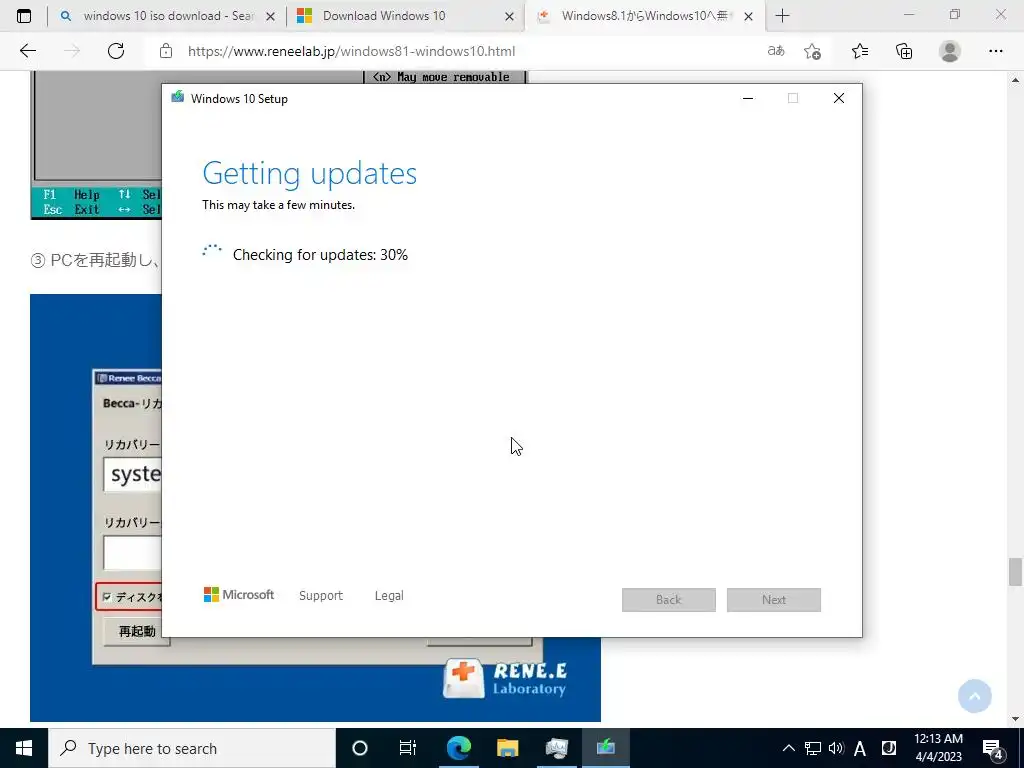Screen dimensions: 1024x768
Task: View site information lock icon
Action: [x=166, y=51]
